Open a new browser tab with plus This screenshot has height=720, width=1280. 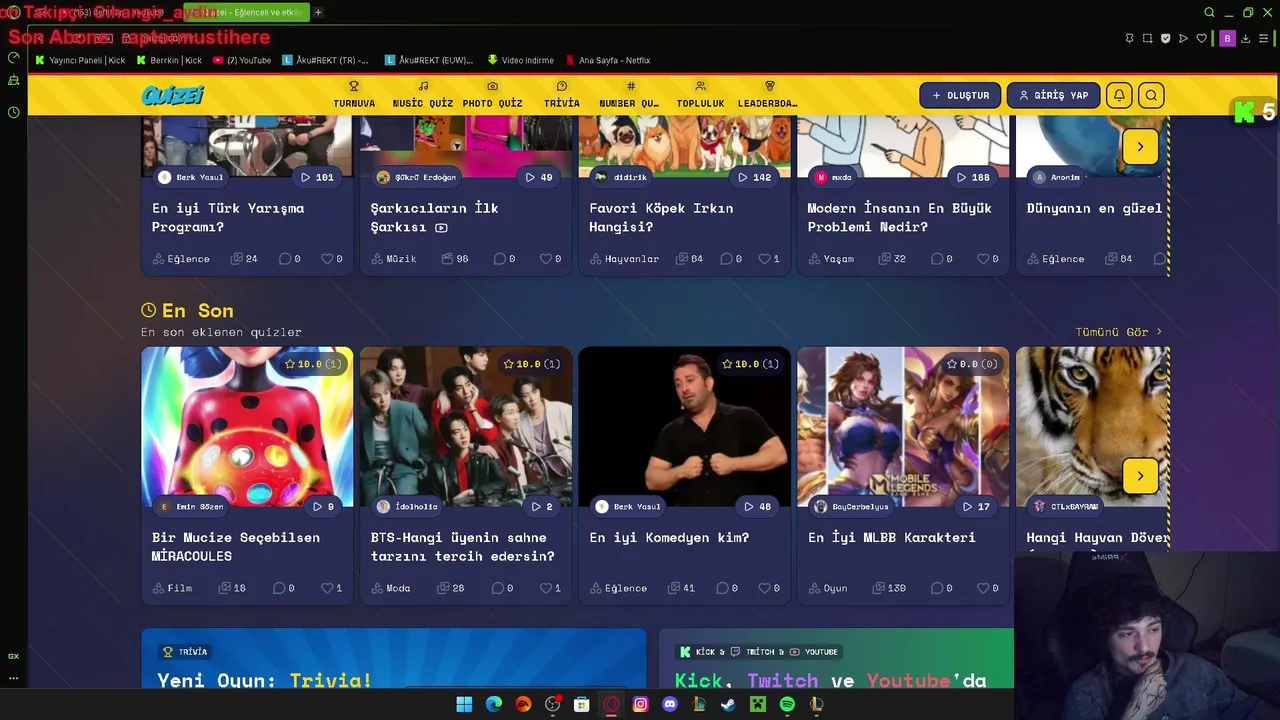(x=318, y=13)
